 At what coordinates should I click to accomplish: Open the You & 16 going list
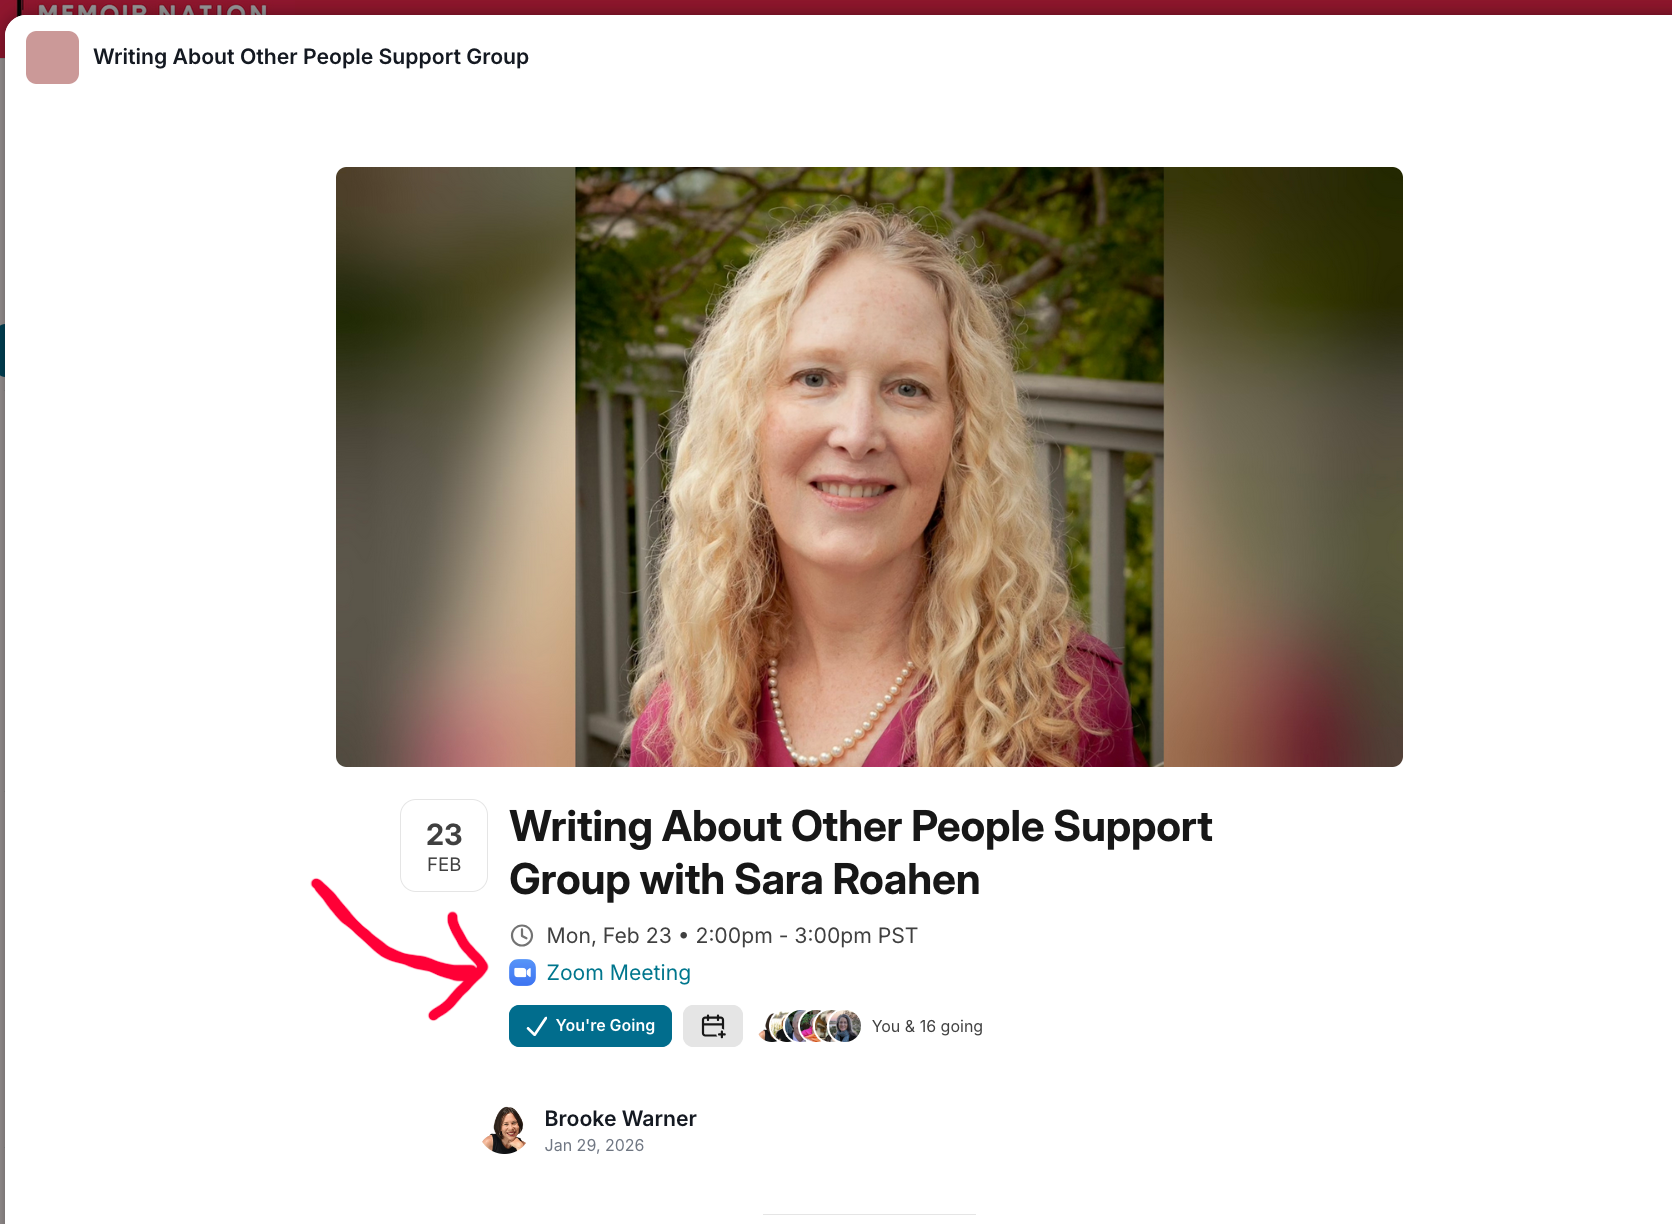927,1027
